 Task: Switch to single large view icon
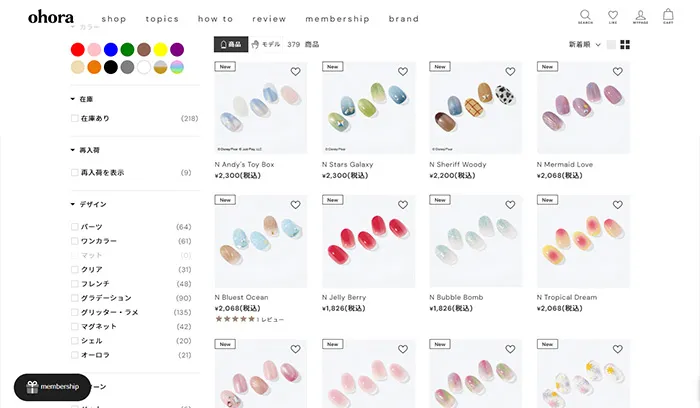(x=611, y=45)
